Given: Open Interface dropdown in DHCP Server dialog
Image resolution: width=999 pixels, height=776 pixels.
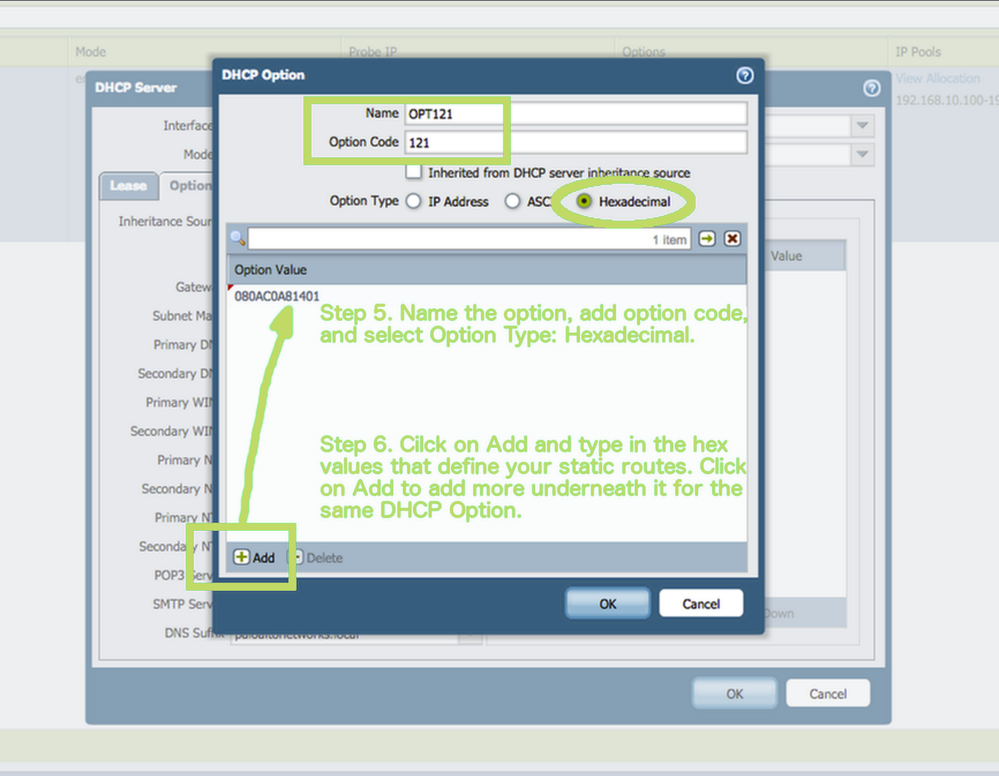Looking at the screenshot, I should point(862,126).
